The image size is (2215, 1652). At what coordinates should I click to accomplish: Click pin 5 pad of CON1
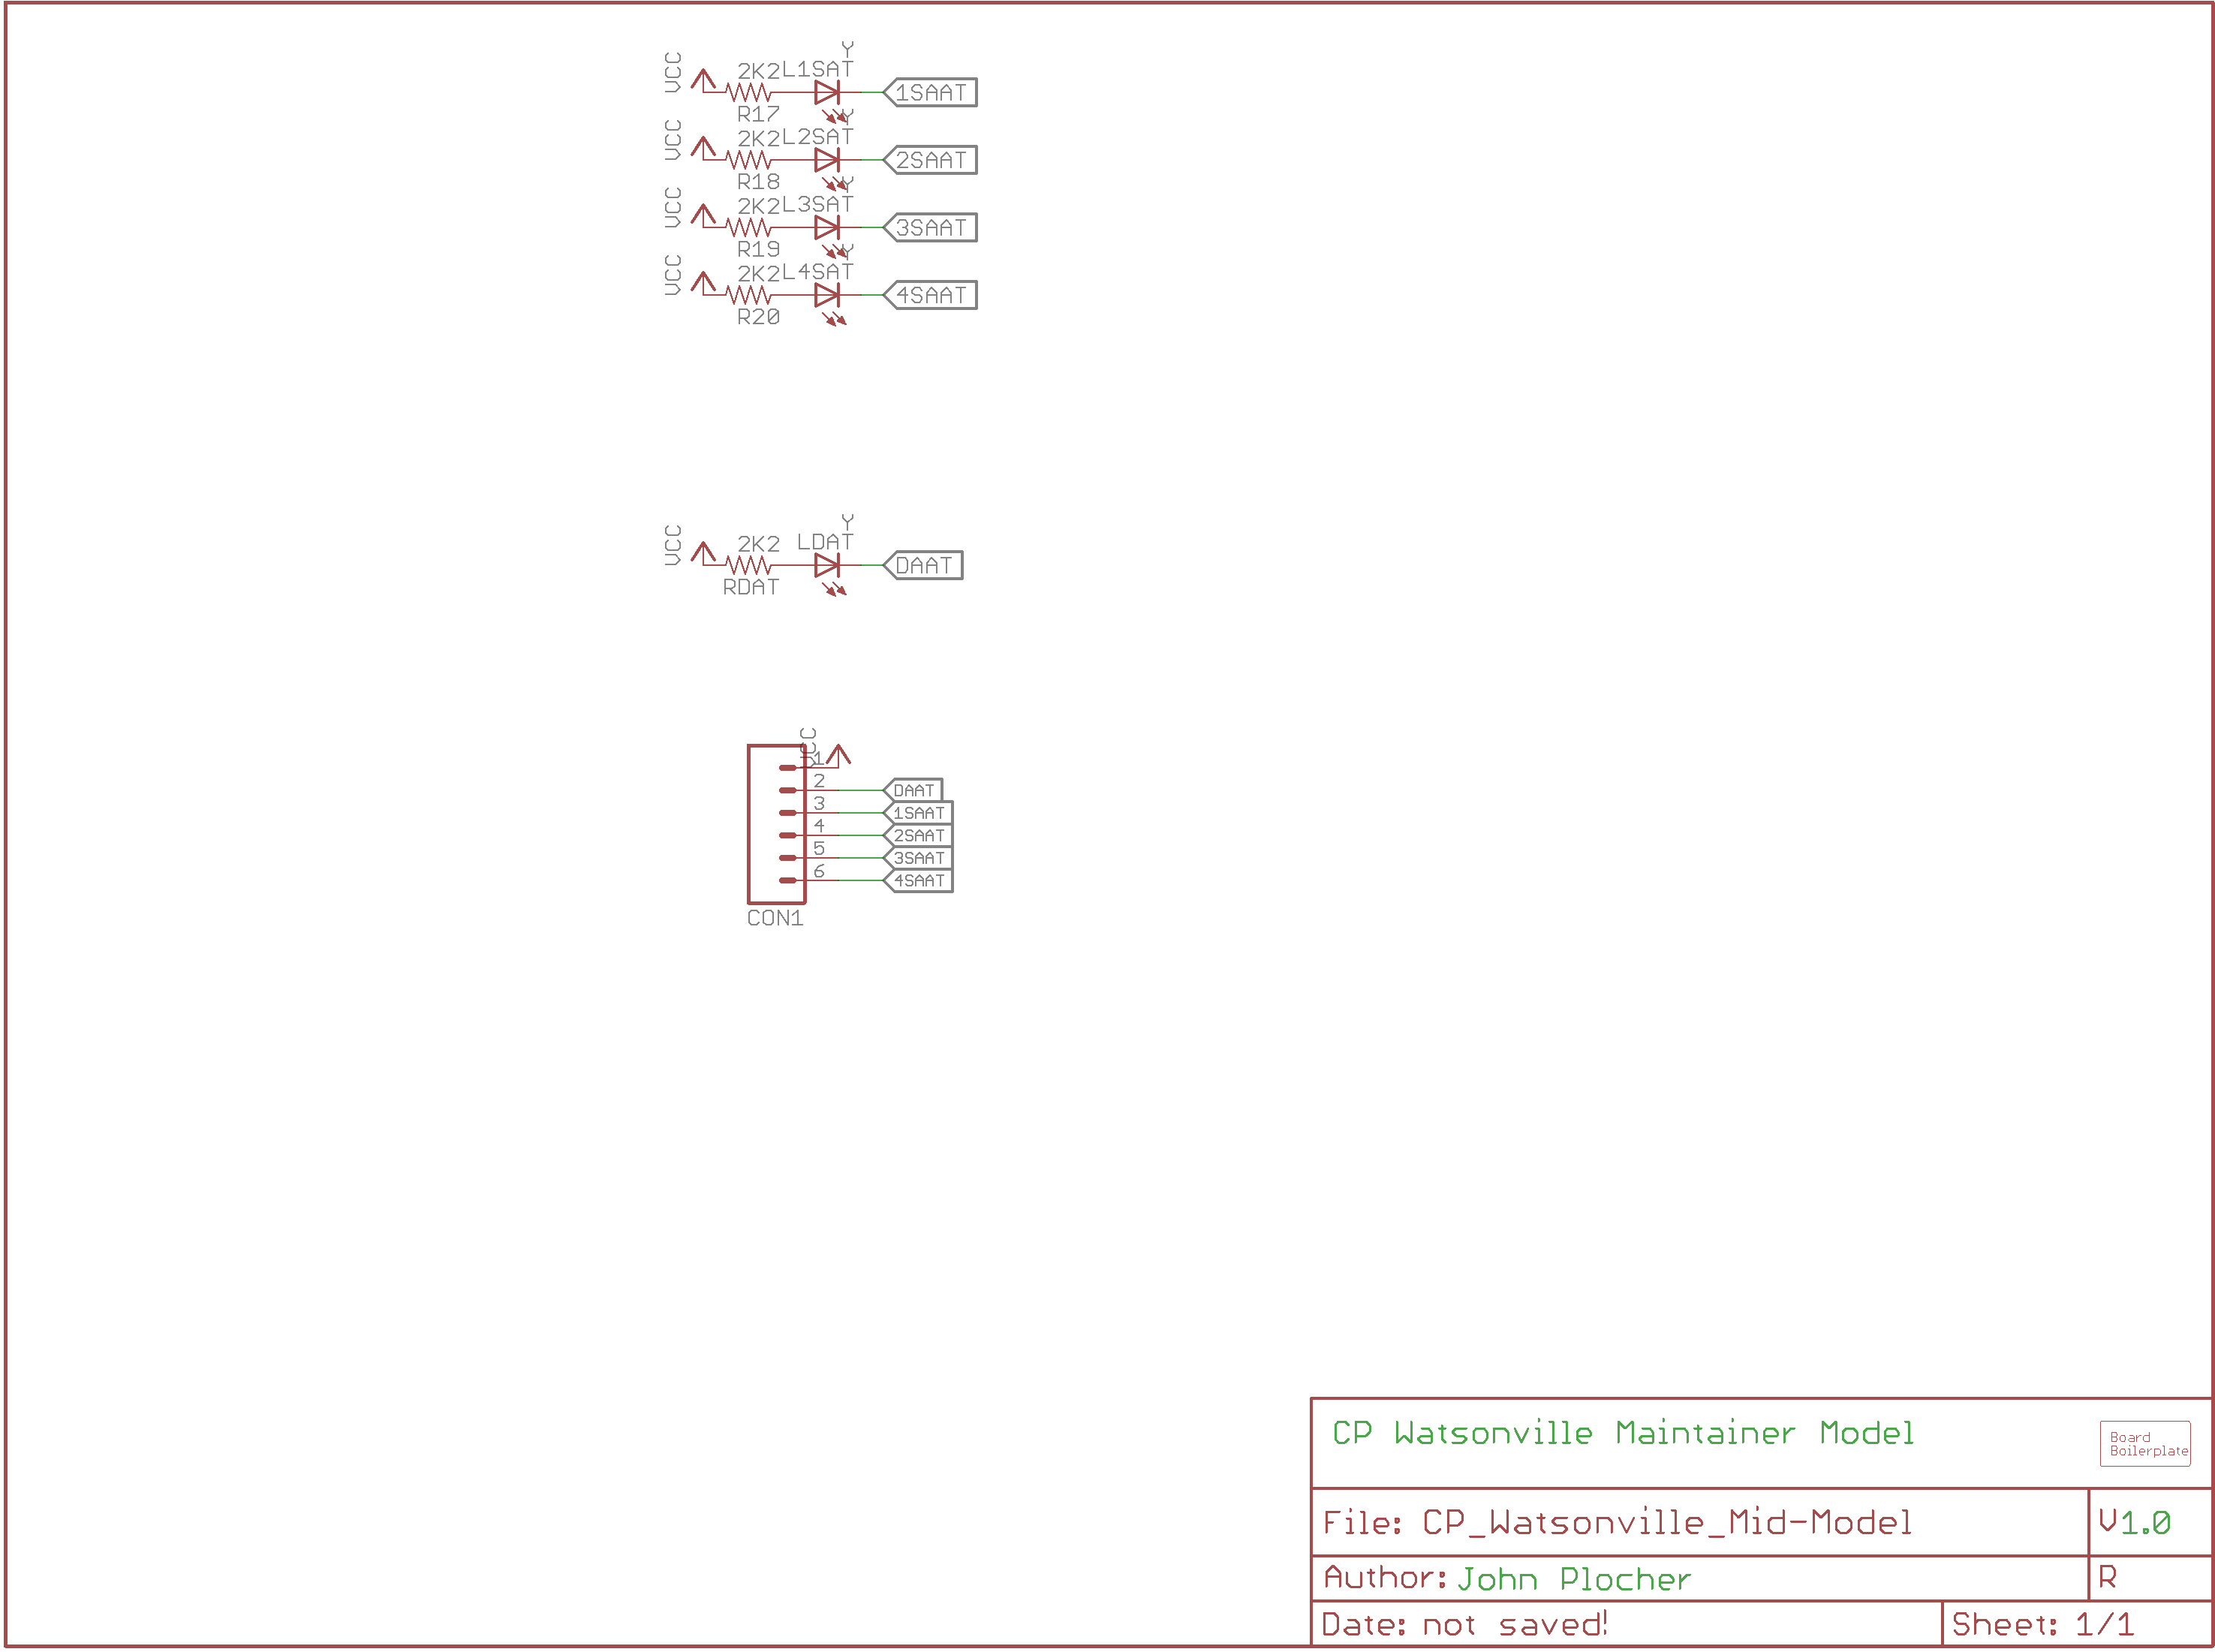[788, 858]
